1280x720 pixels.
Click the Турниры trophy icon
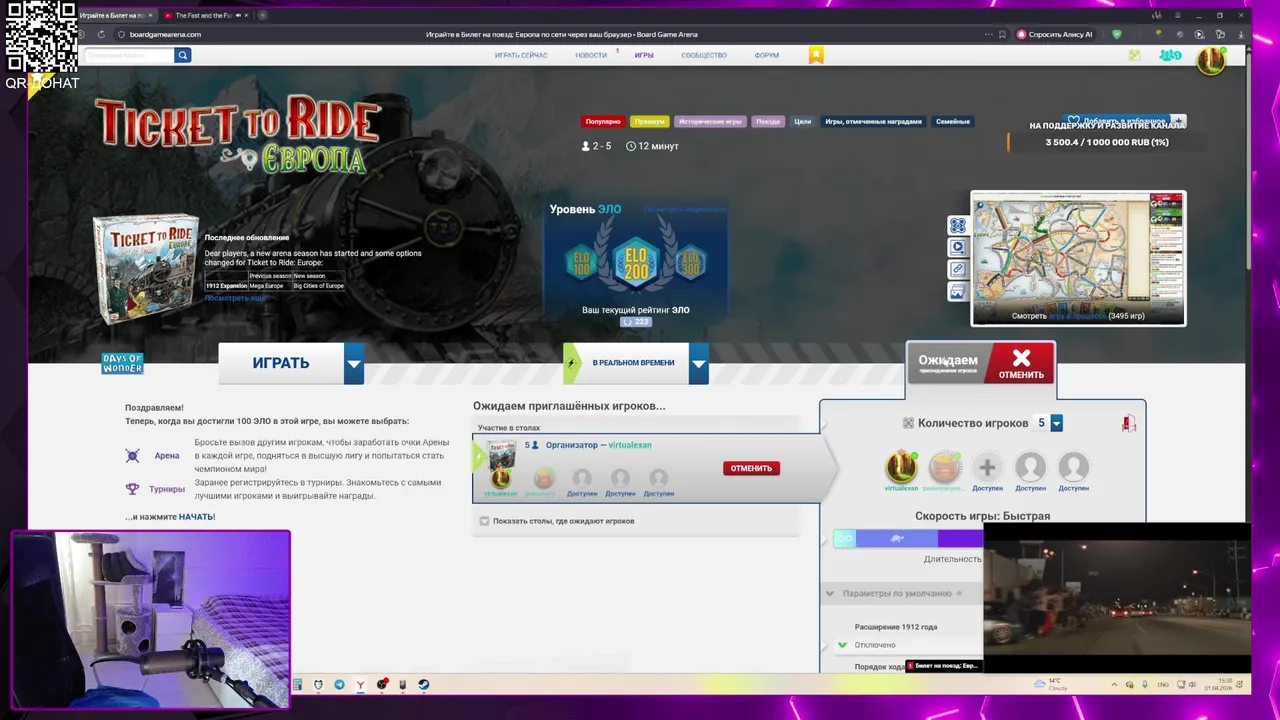pos(132,489)
